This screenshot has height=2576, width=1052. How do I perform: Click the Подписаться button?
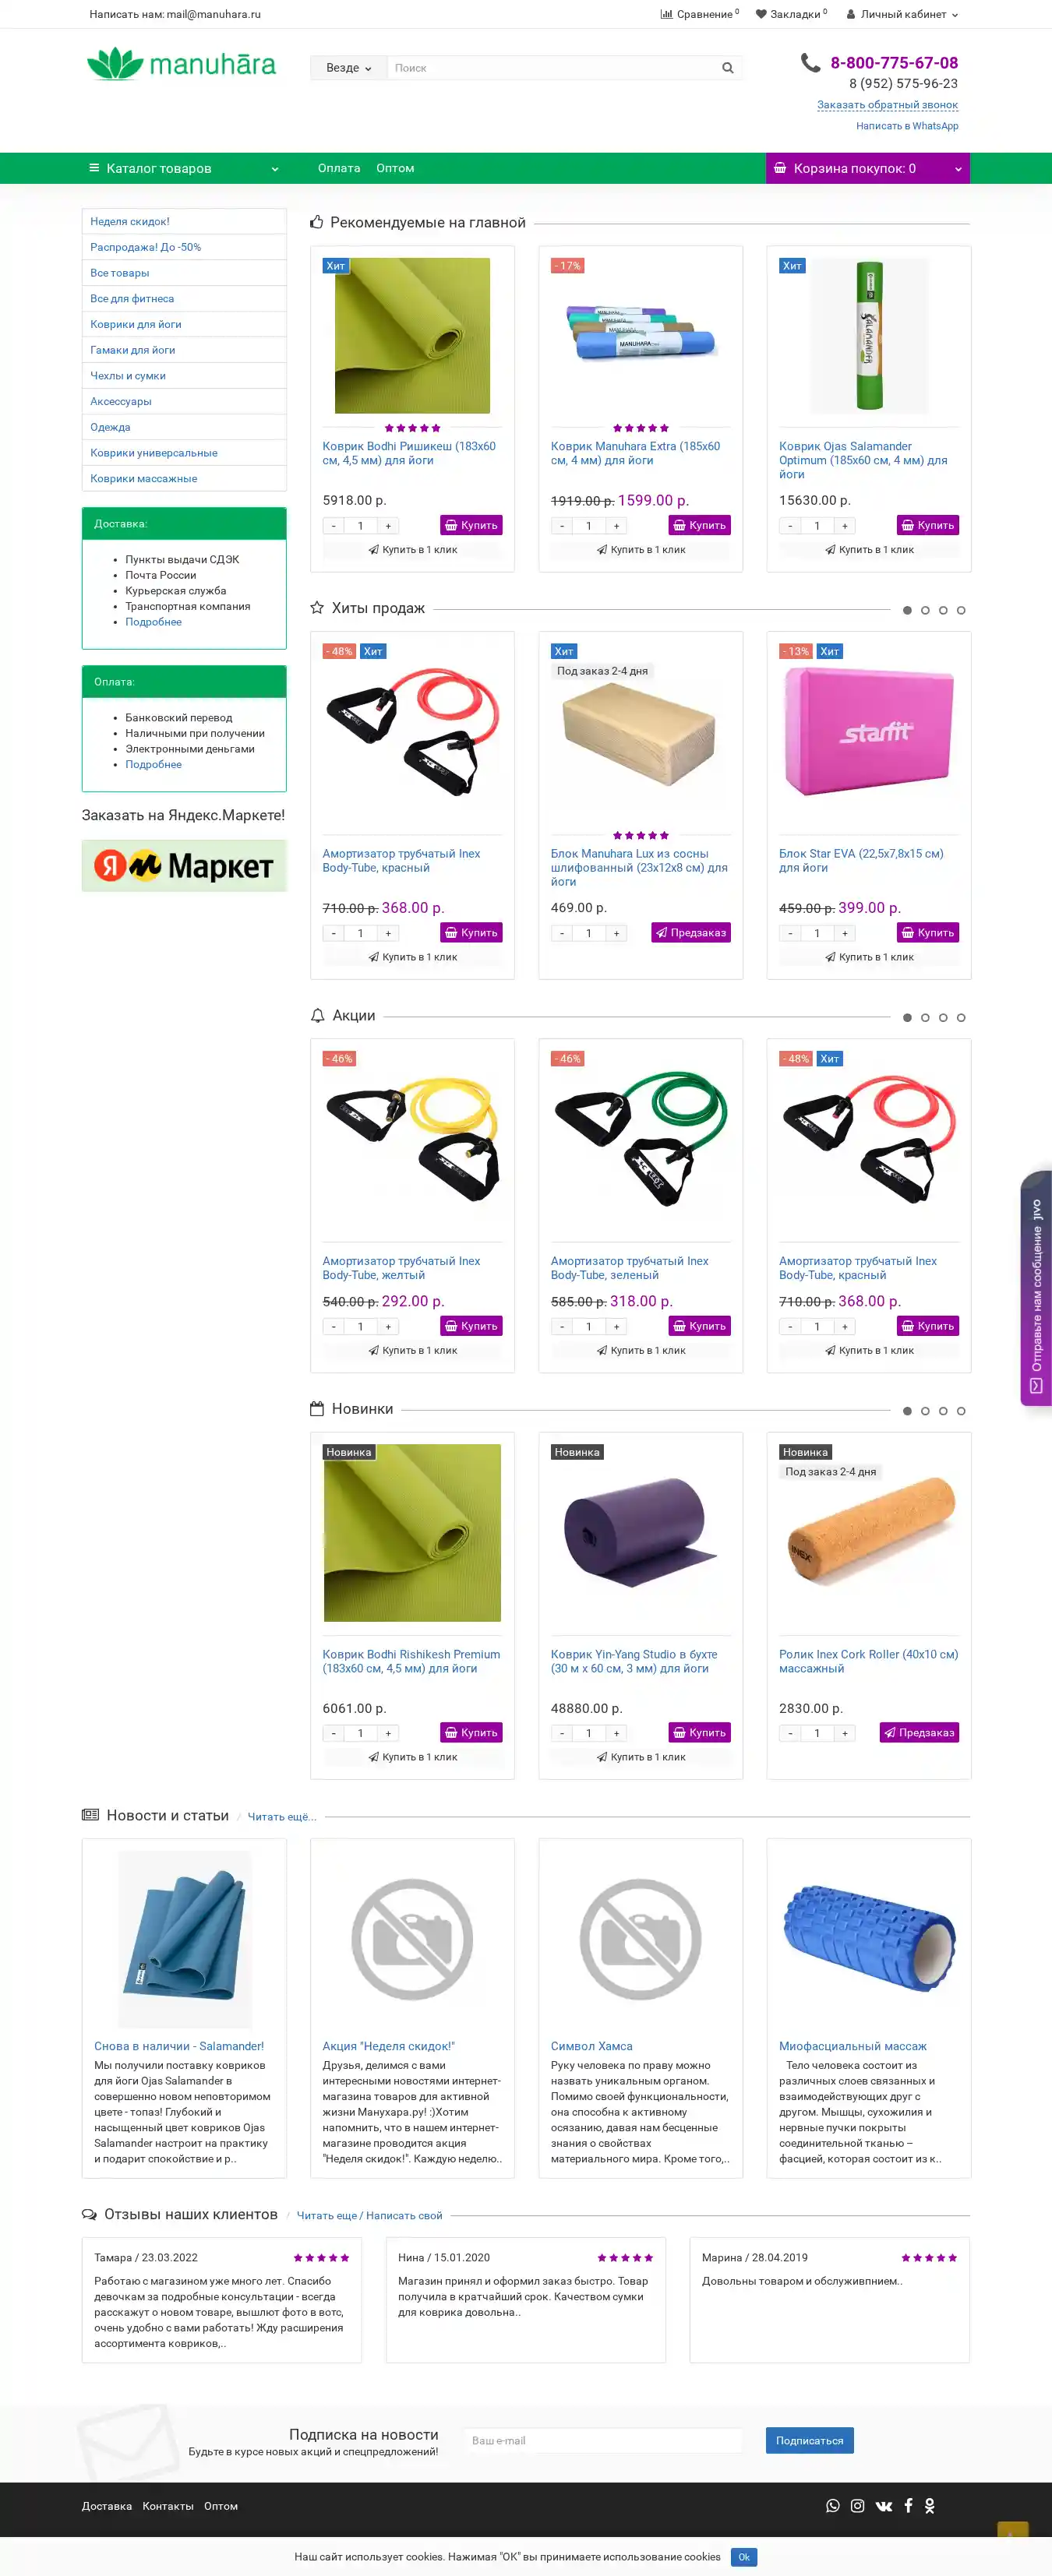[809, 2440]
